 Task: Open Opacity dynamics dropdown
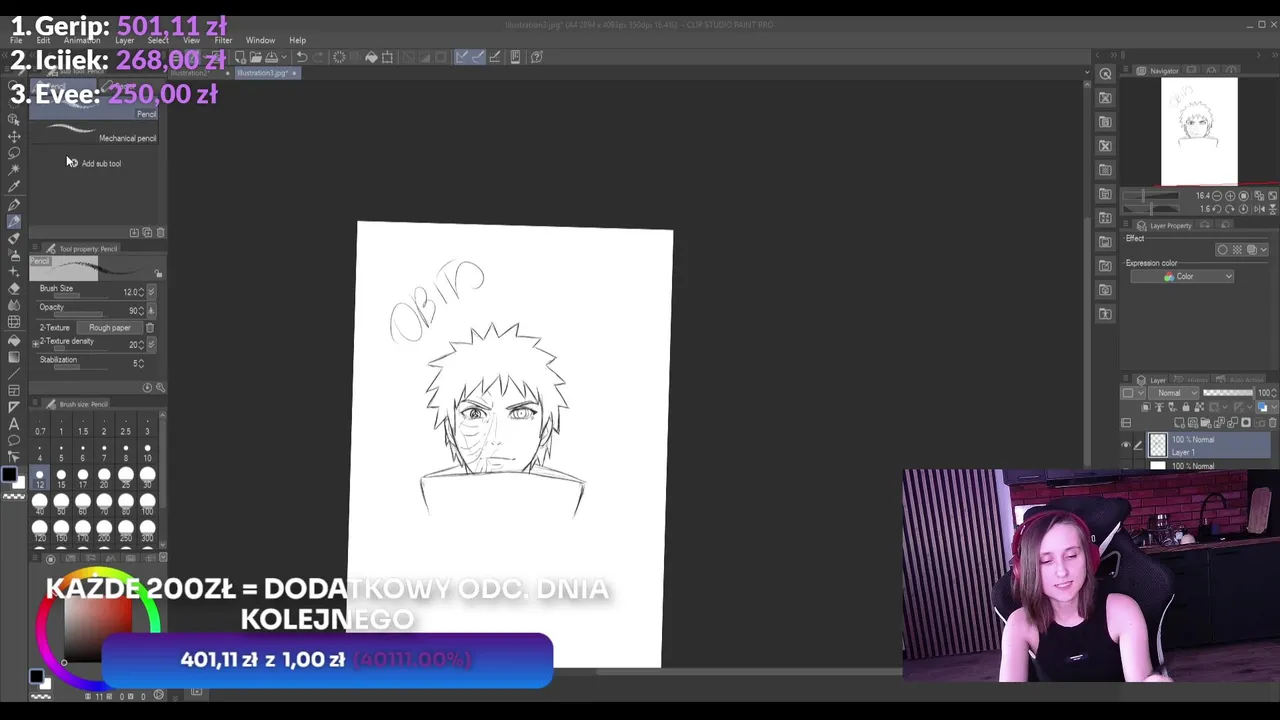pos(151,310)
